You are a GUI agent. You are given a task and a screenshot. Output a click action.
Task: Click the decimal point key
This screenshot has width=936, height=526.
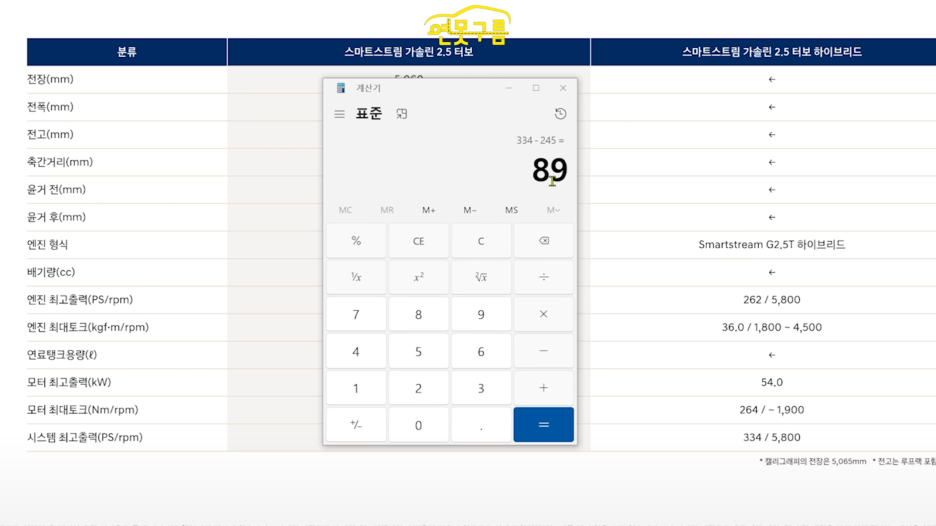(x=481, y=425)
